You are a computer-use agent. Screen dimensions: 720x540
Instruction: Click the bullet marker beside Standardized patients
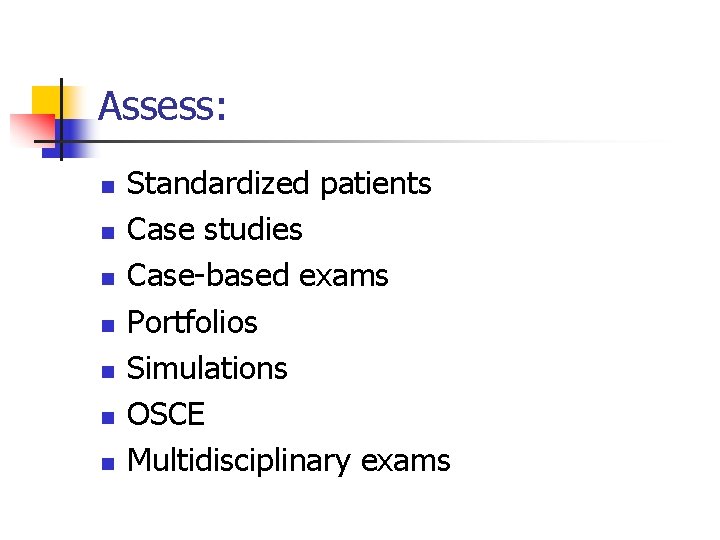click(x=107, y=187)
